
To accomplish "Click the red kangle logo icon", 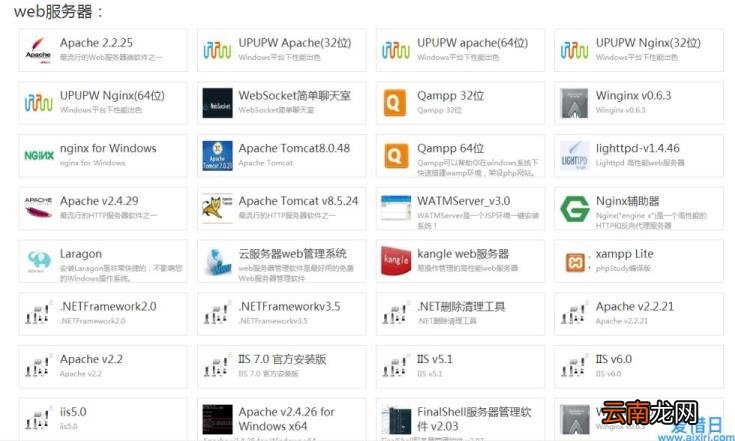I will click(396, 261).
